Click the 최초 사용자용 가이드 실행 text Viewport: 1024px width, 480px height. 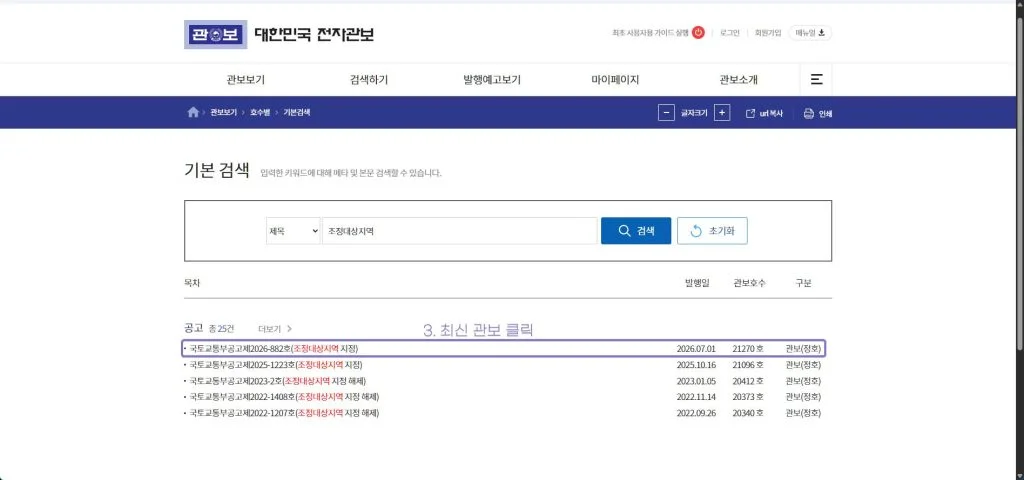click(650, 33)
